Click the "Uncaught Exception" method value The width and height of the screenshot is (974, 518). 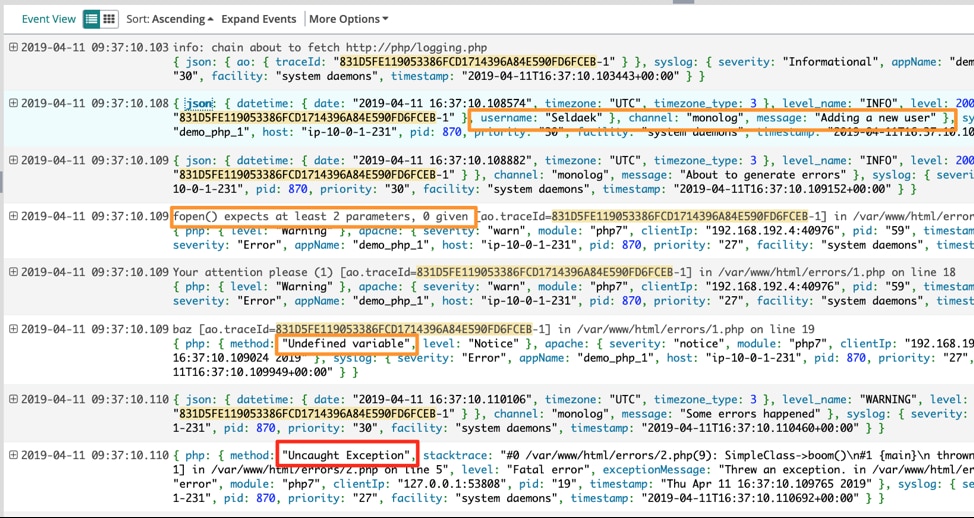coord(347,455)
